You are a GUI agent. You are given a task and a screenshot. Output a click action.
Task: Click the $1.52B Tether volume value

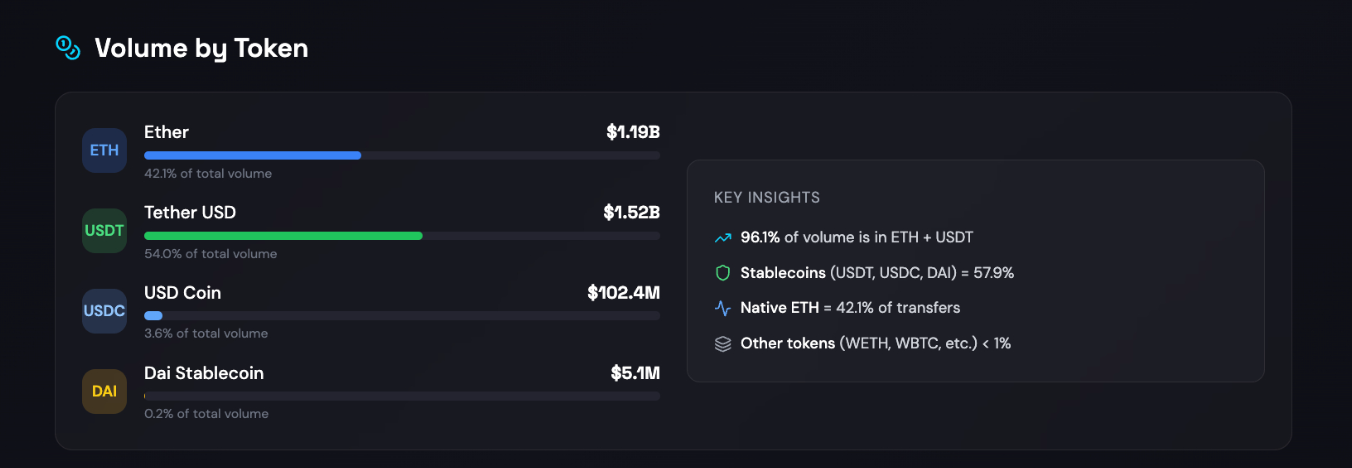[x=631, y=212]
